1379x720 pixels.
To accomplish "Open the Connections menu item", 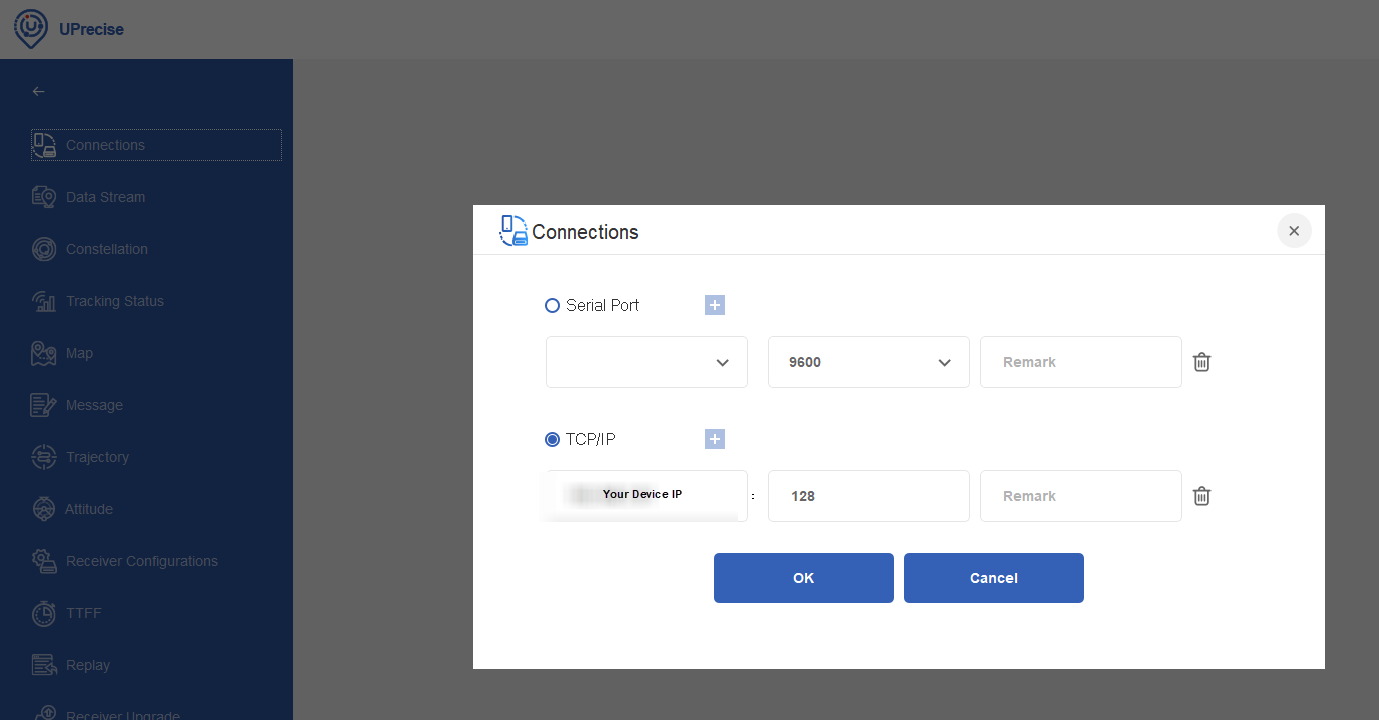I will [156, 145].
